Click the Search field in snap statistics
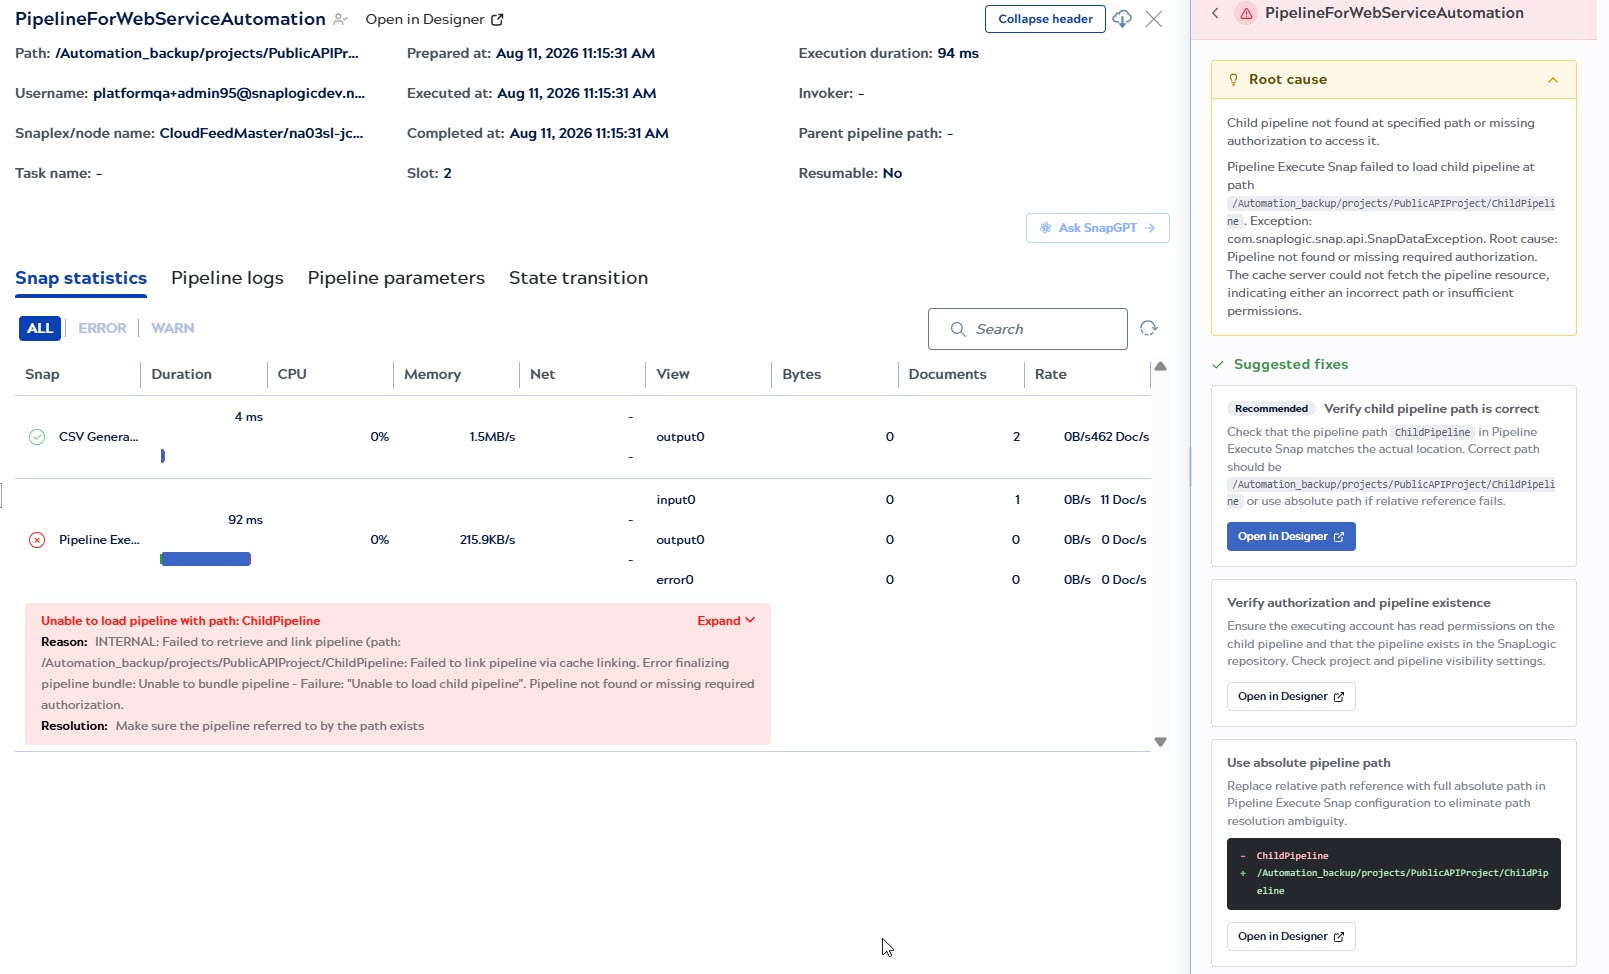 (1027, 329)
